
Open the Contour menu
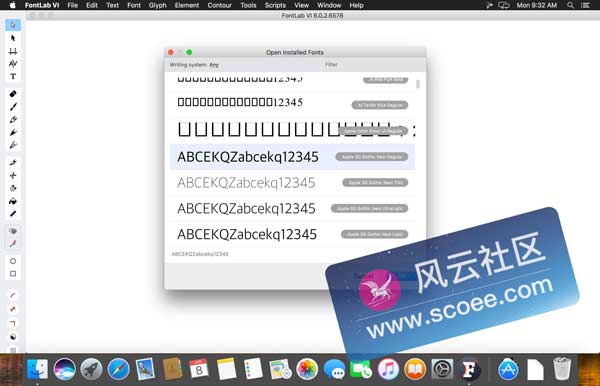click(x=220, y=5)
